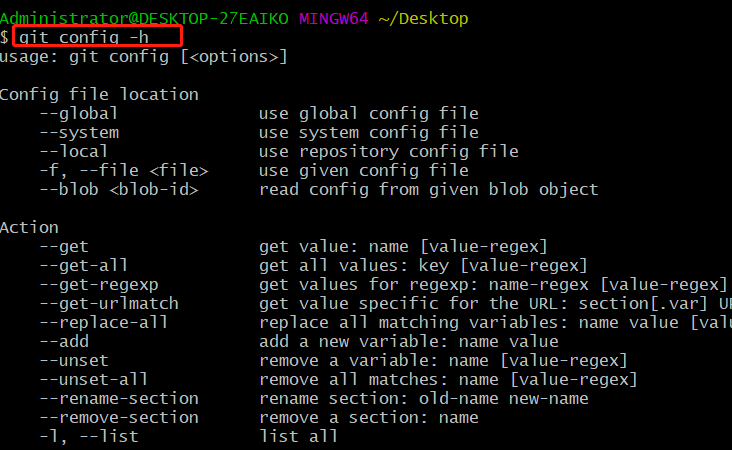Click the '--local' option
This screenshot has width=732, height=450.
coord(74,151)
